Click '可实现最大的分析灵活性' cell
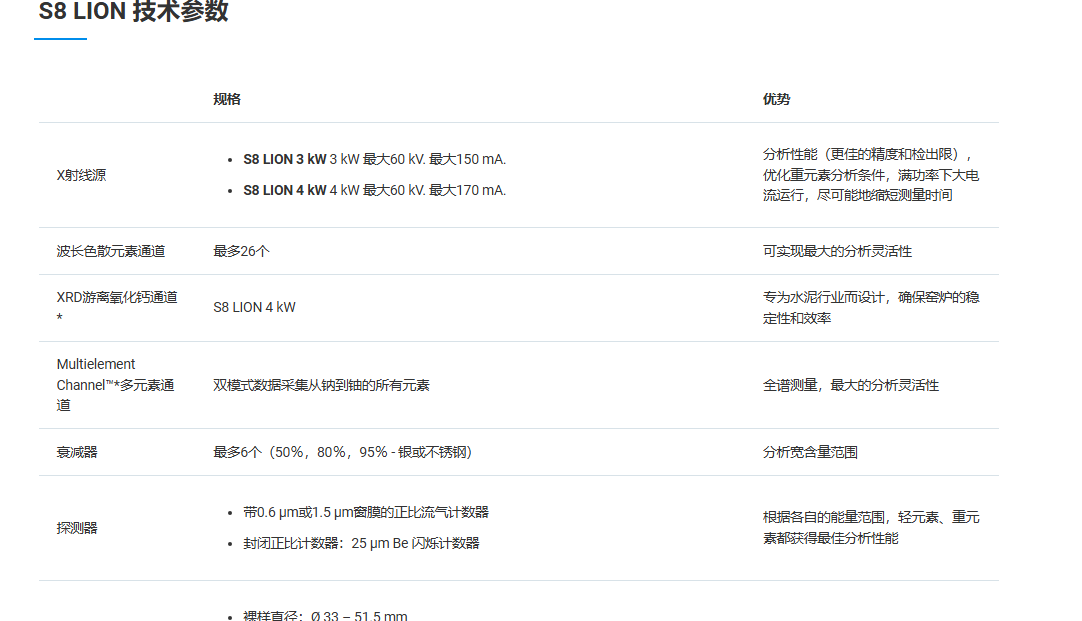This screenshot has height=621, width=1082. coord(837,251)
